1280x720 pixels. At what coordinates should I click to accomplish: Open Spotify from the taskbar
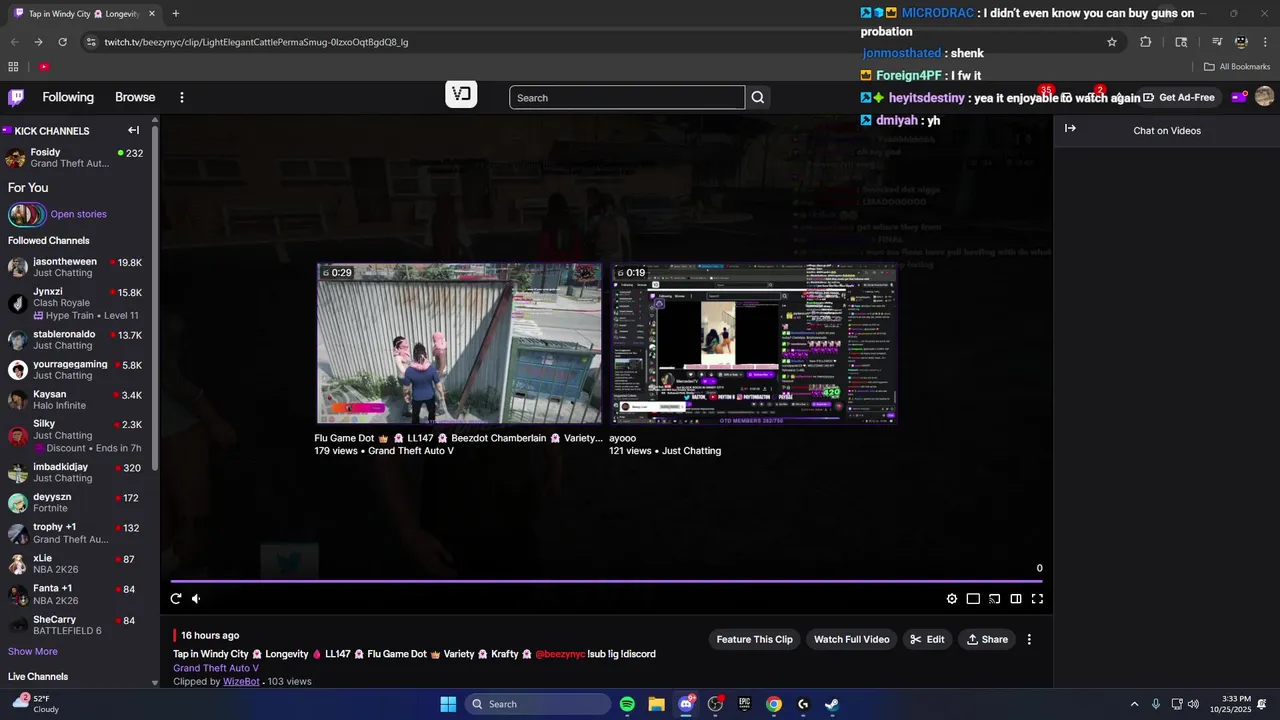(627, 704)
